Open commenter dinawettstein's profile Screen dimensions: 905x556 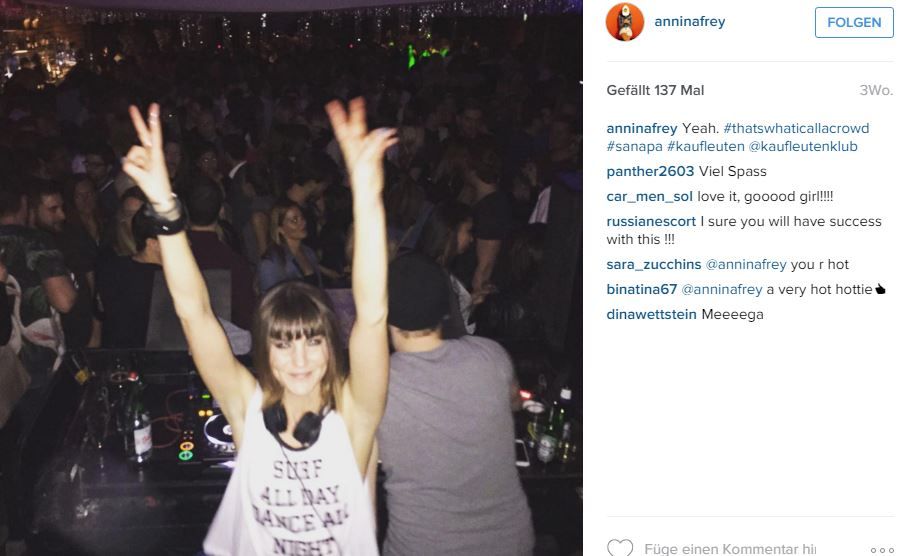651,315
